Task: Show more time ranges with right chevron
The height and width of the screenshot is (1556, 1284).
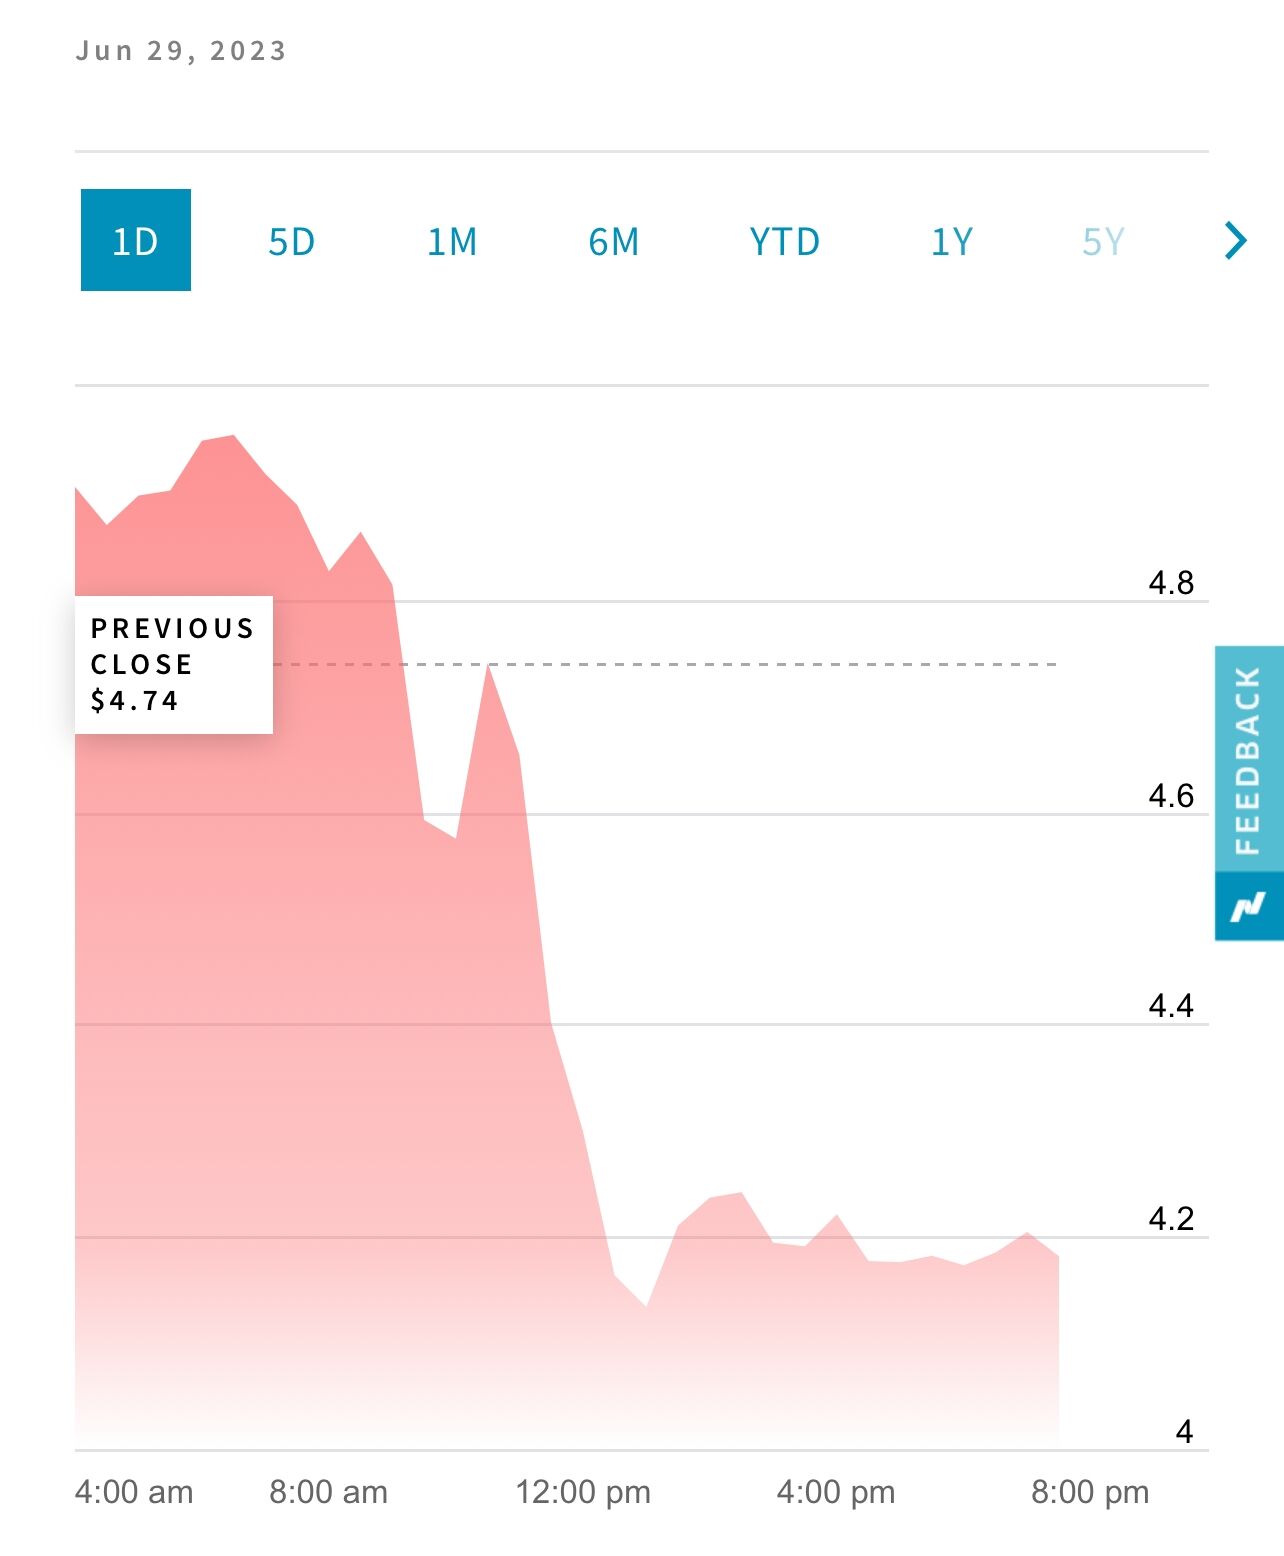Action: coord(1236,240)
